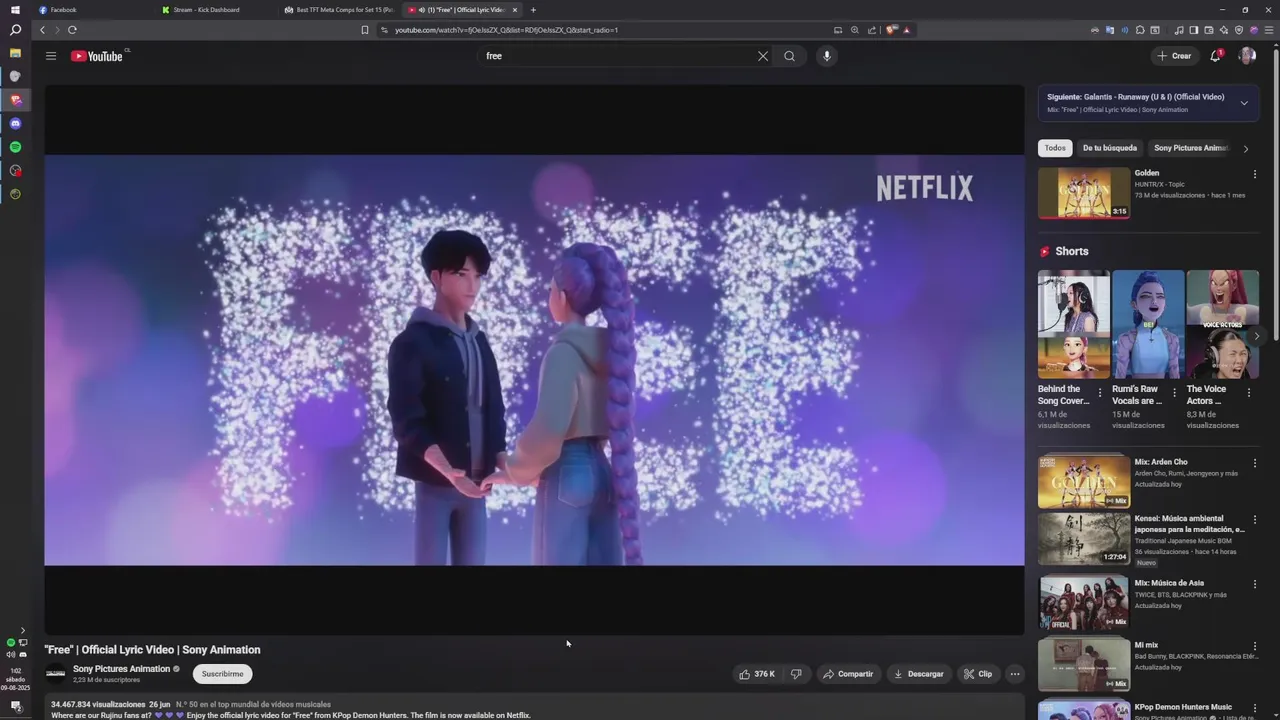Image resolution: width=1280 pixels, height=720 pixels.
Task: Open the Rumi's Raw Vocals short
Action: pyautogui.click(x=1147, y=324)
